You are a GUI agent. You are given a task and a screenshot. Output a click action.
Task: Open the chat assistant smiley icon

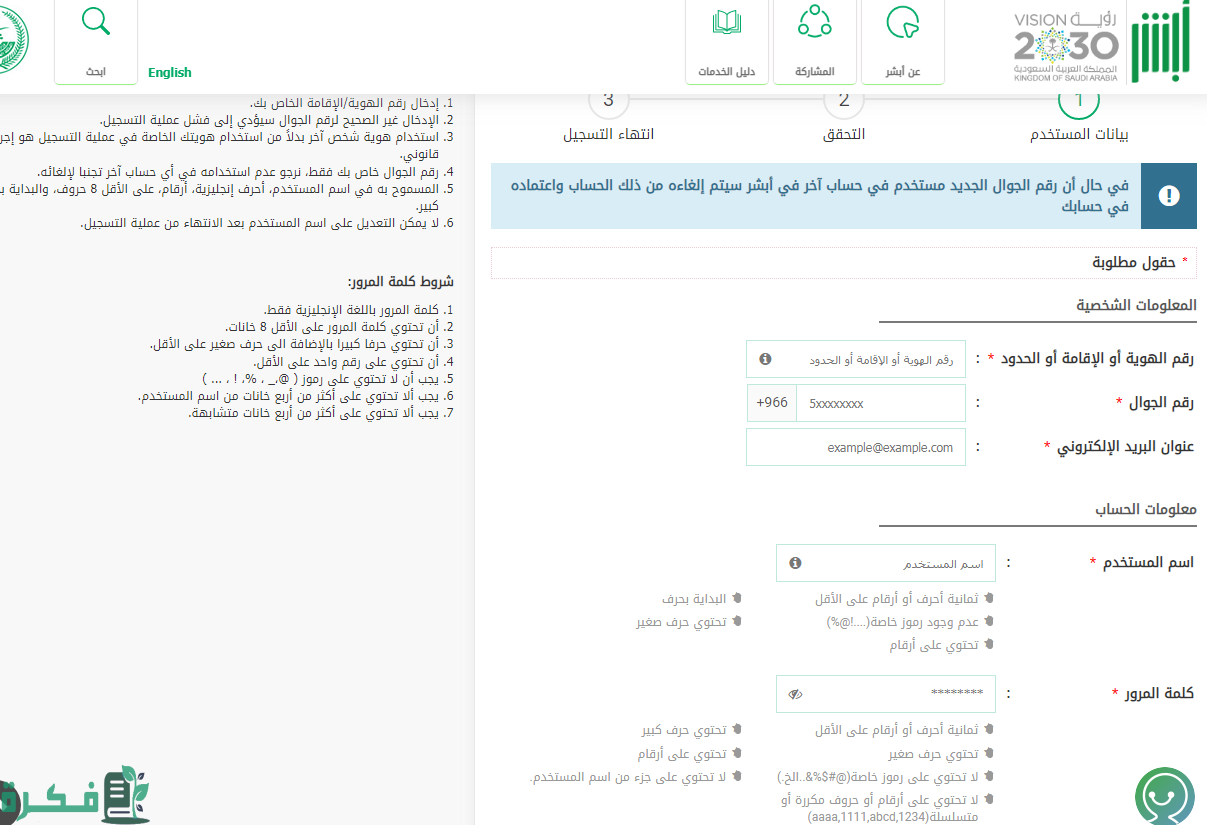(x=1164, y=796)
